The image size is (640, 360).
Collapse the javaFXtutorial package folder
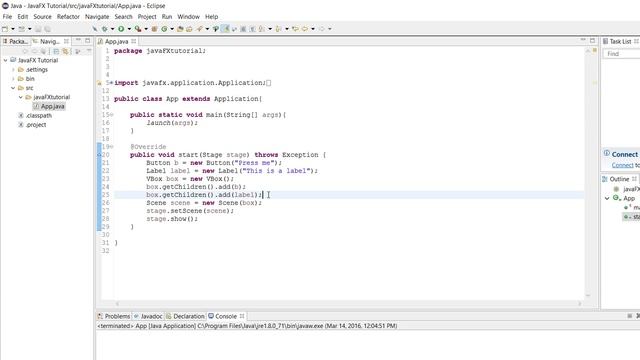[x=21, y=97]
